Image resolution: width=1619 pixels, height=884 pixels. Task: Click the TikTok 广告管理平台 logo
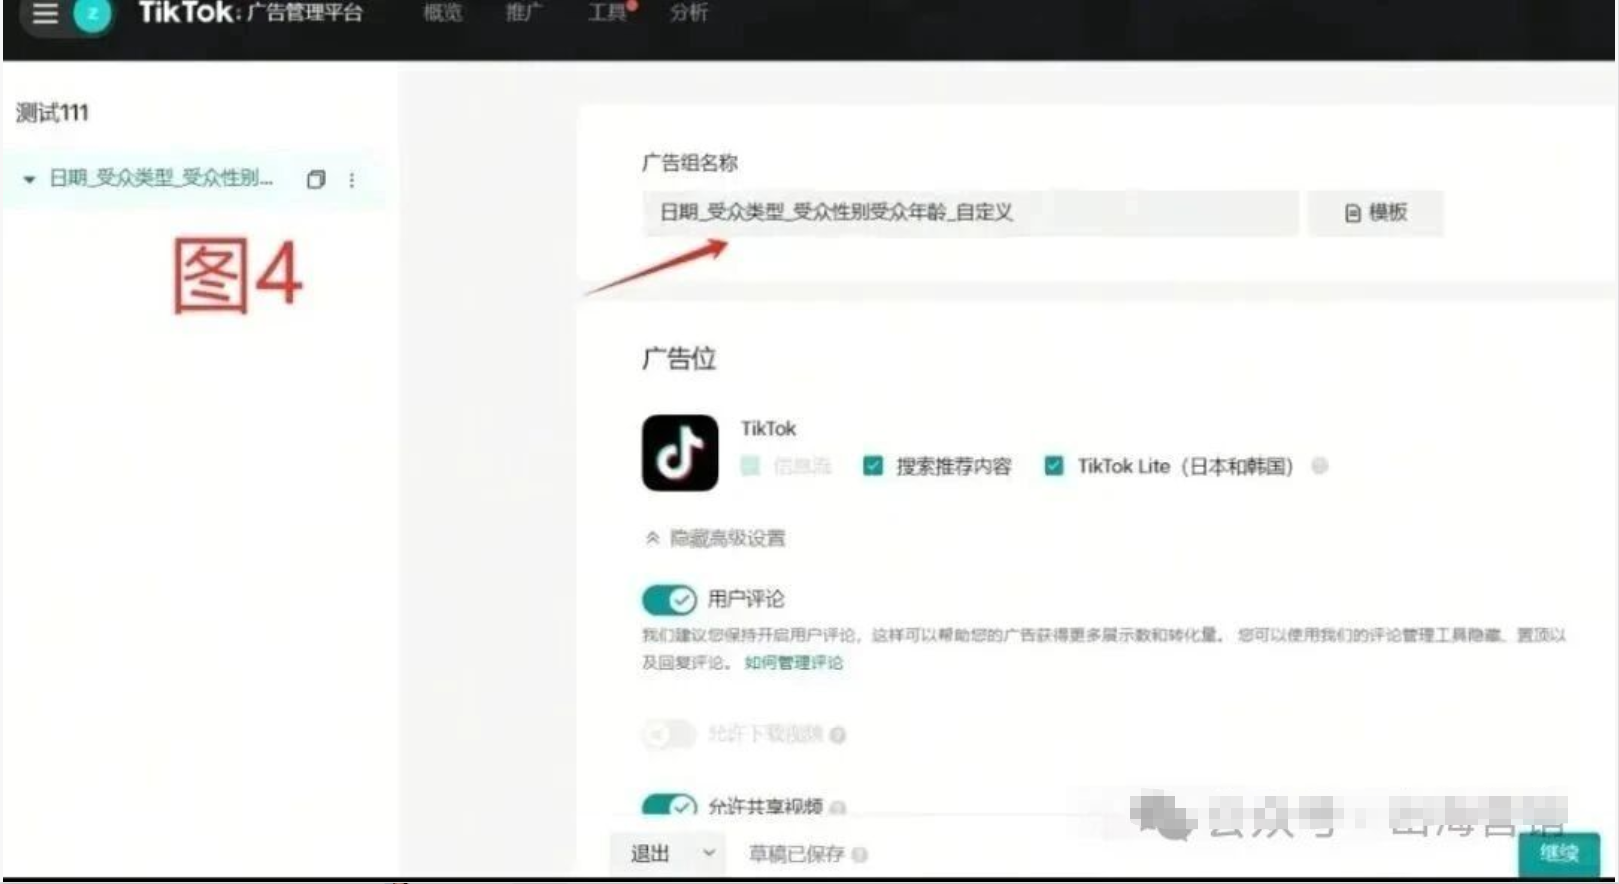click(x=250, y=13)
